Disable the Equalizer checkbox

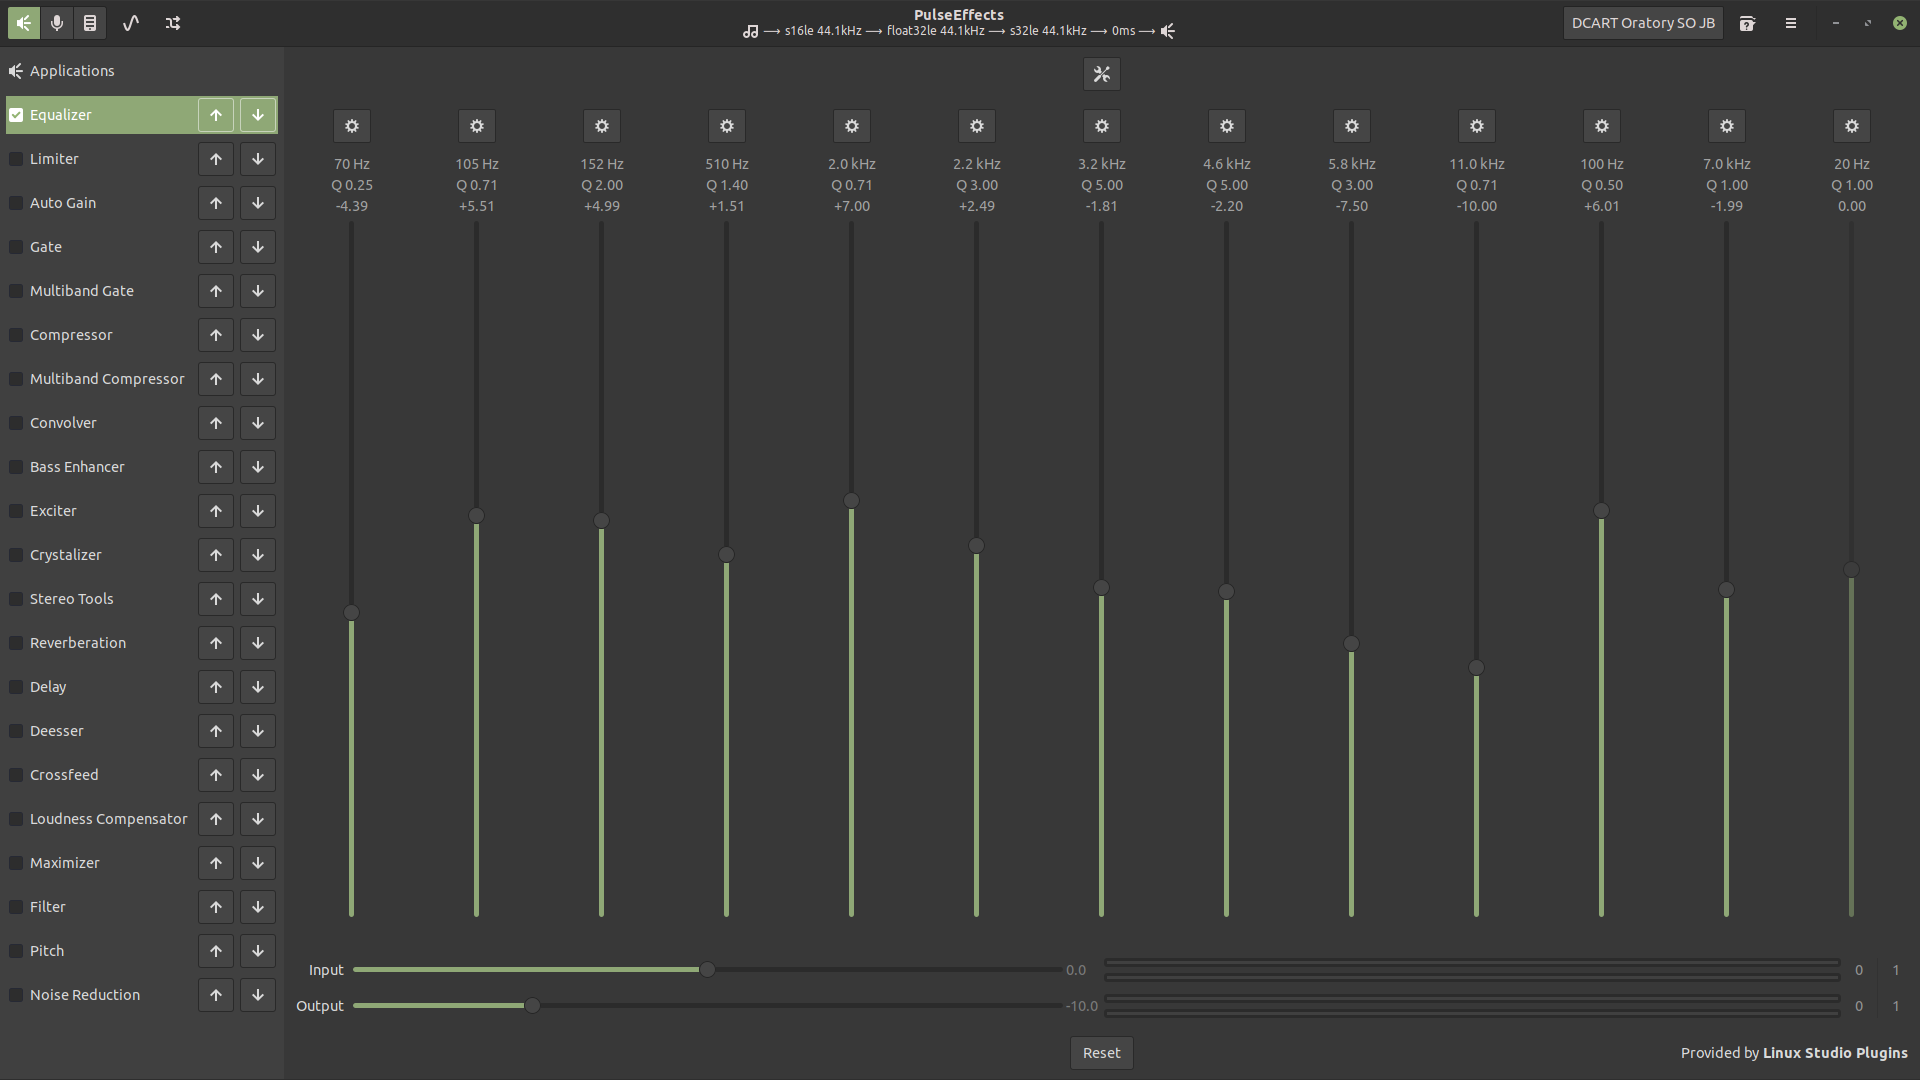point(16,115)
